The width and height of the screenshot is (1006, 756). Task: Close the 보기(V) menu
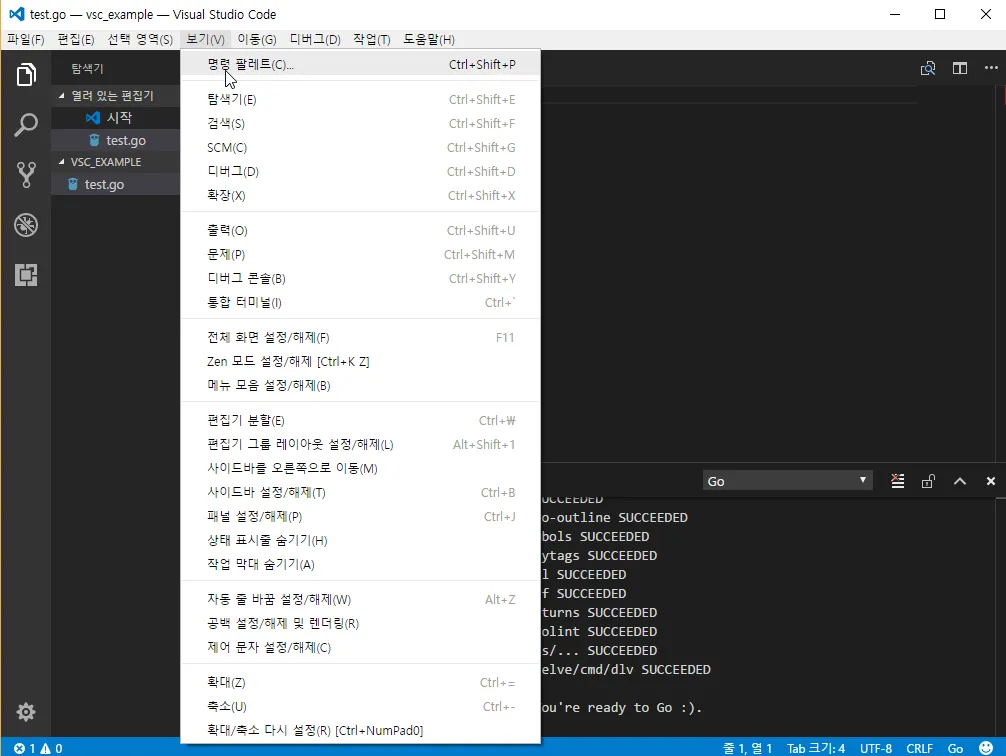(205, 39)
